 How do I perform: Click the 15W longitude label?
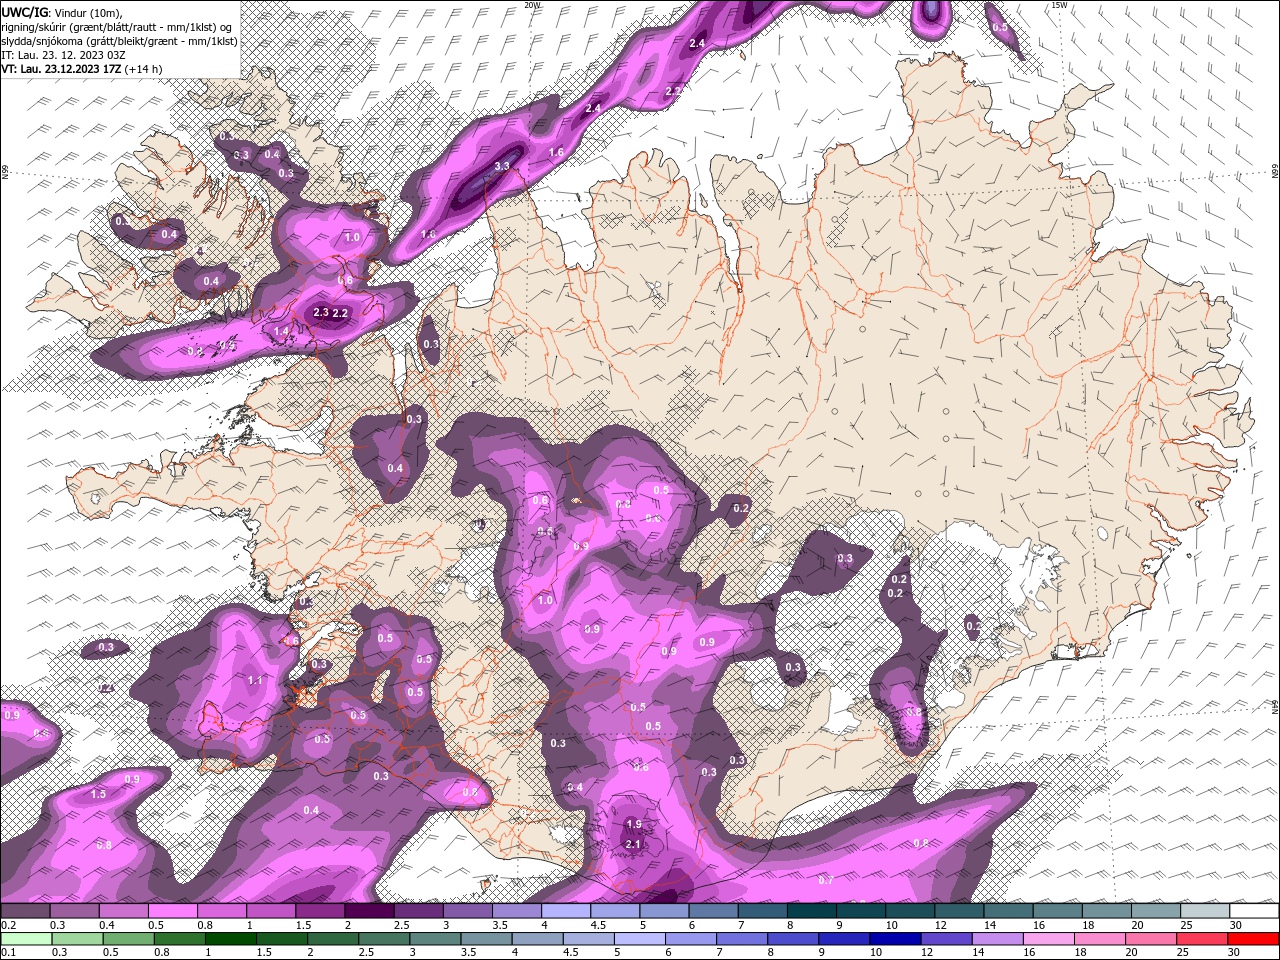(1059, 5)
